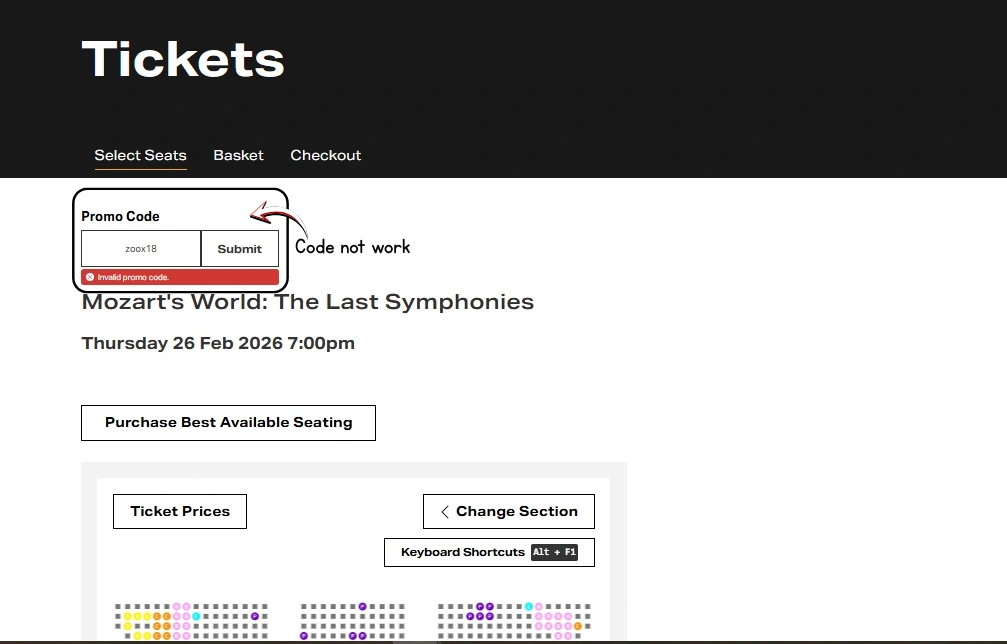Click the Thursday 26 Feb 2026 date text
Screen dimensions: 1007x644
(x=218, y=343)
